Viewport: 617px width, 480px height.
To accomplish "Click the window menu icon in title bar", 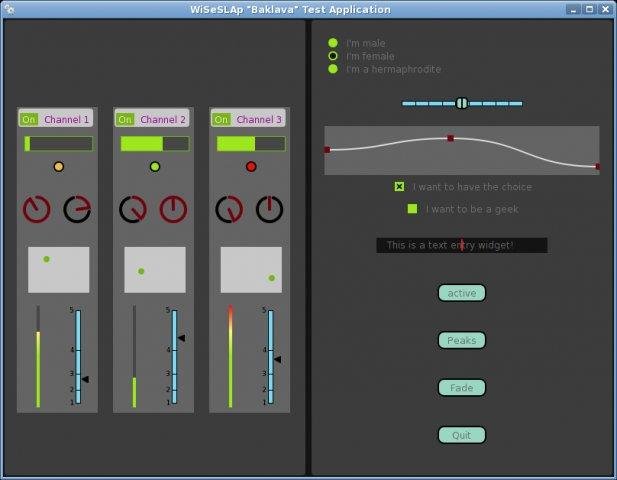I will pos(9,9).
